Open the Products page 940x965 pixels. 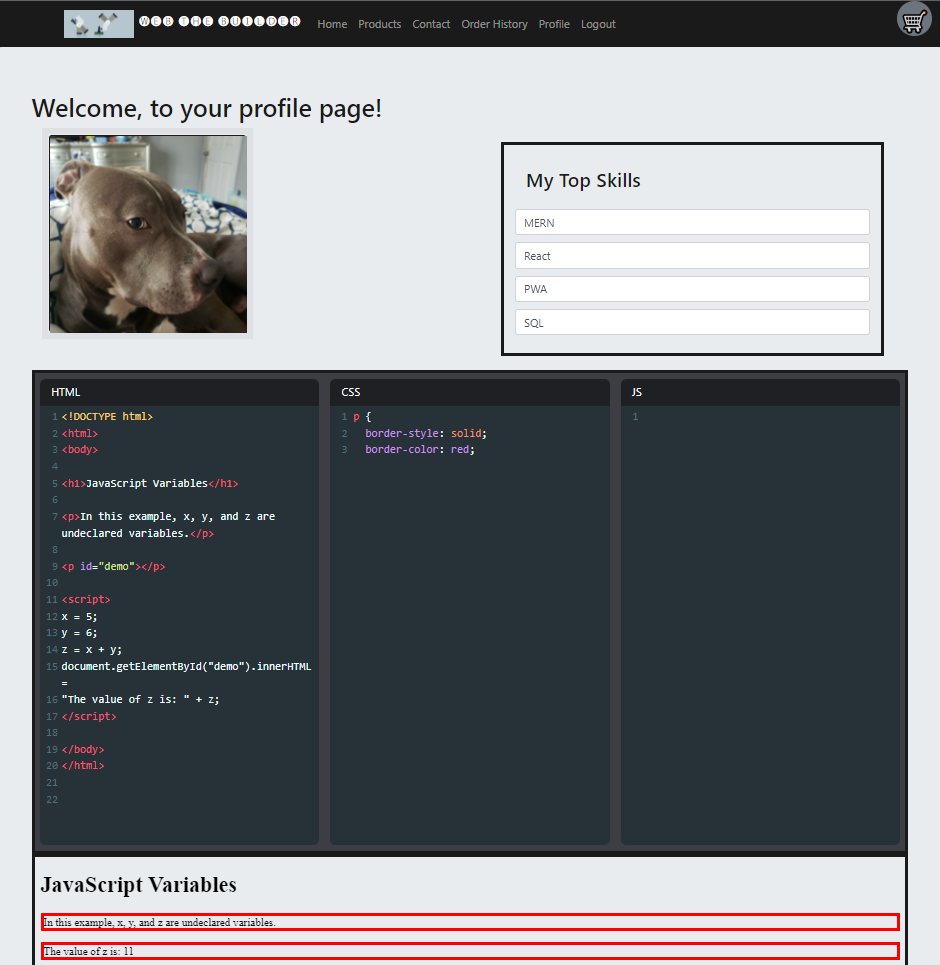point(379,24)
